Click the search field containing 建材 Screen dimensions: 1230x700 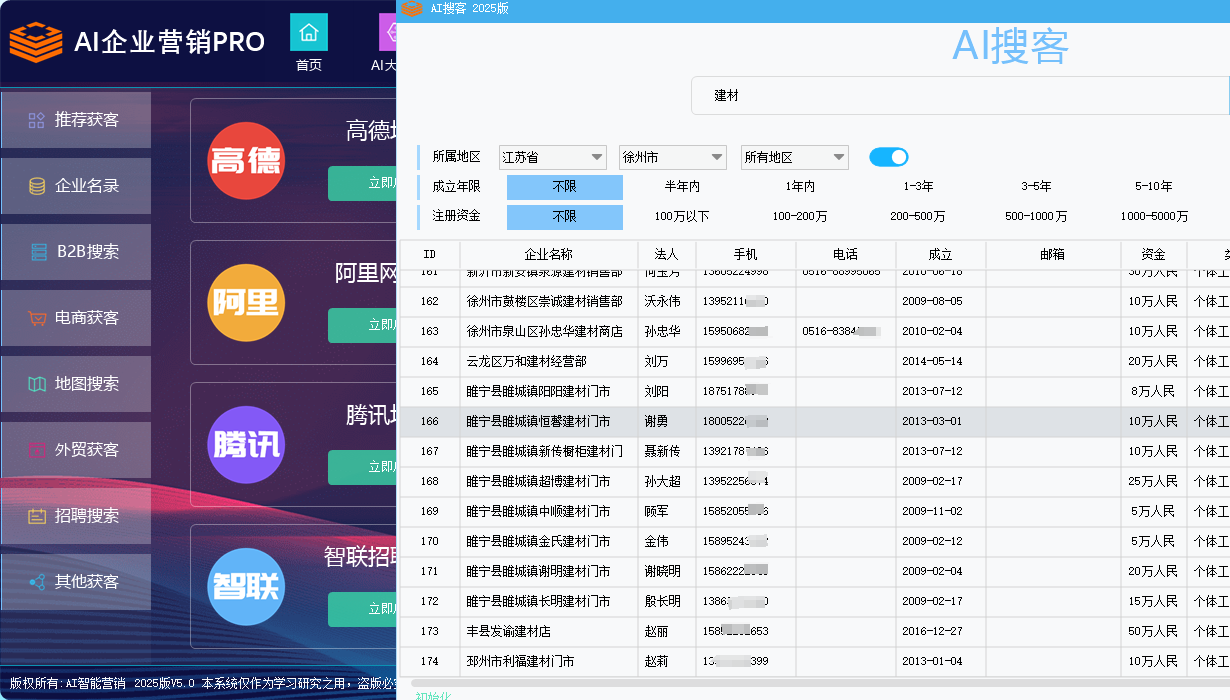pyautogui.click(x=960, y=96)
